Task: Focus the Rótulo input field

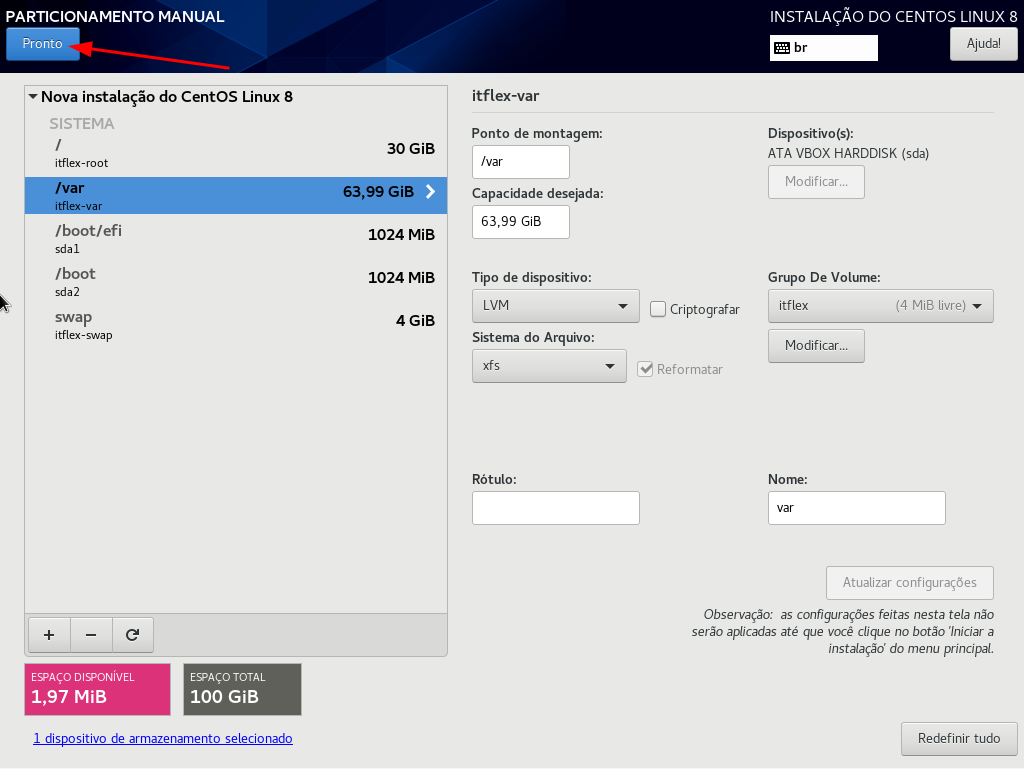Action: 556,508
